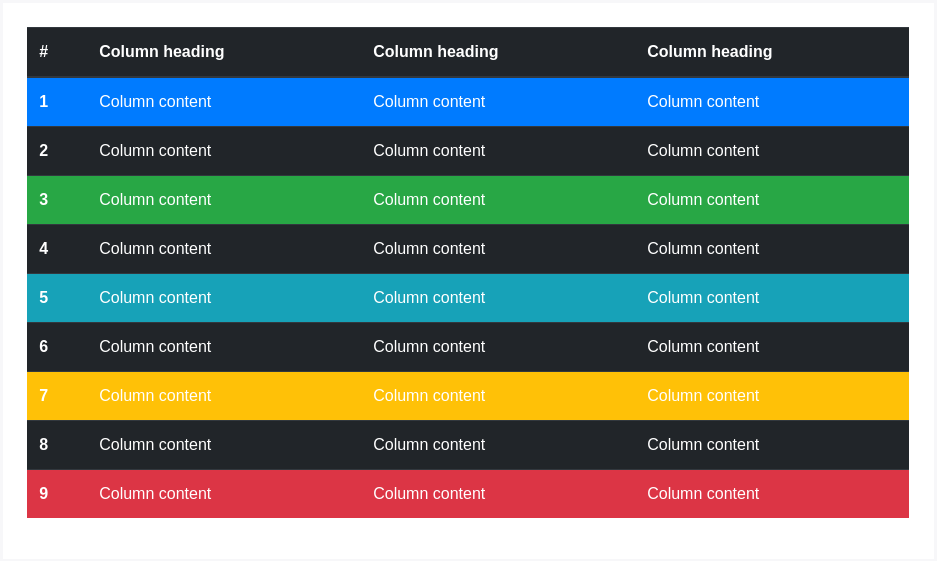Select row number 2 cell

tap(44, 151)
